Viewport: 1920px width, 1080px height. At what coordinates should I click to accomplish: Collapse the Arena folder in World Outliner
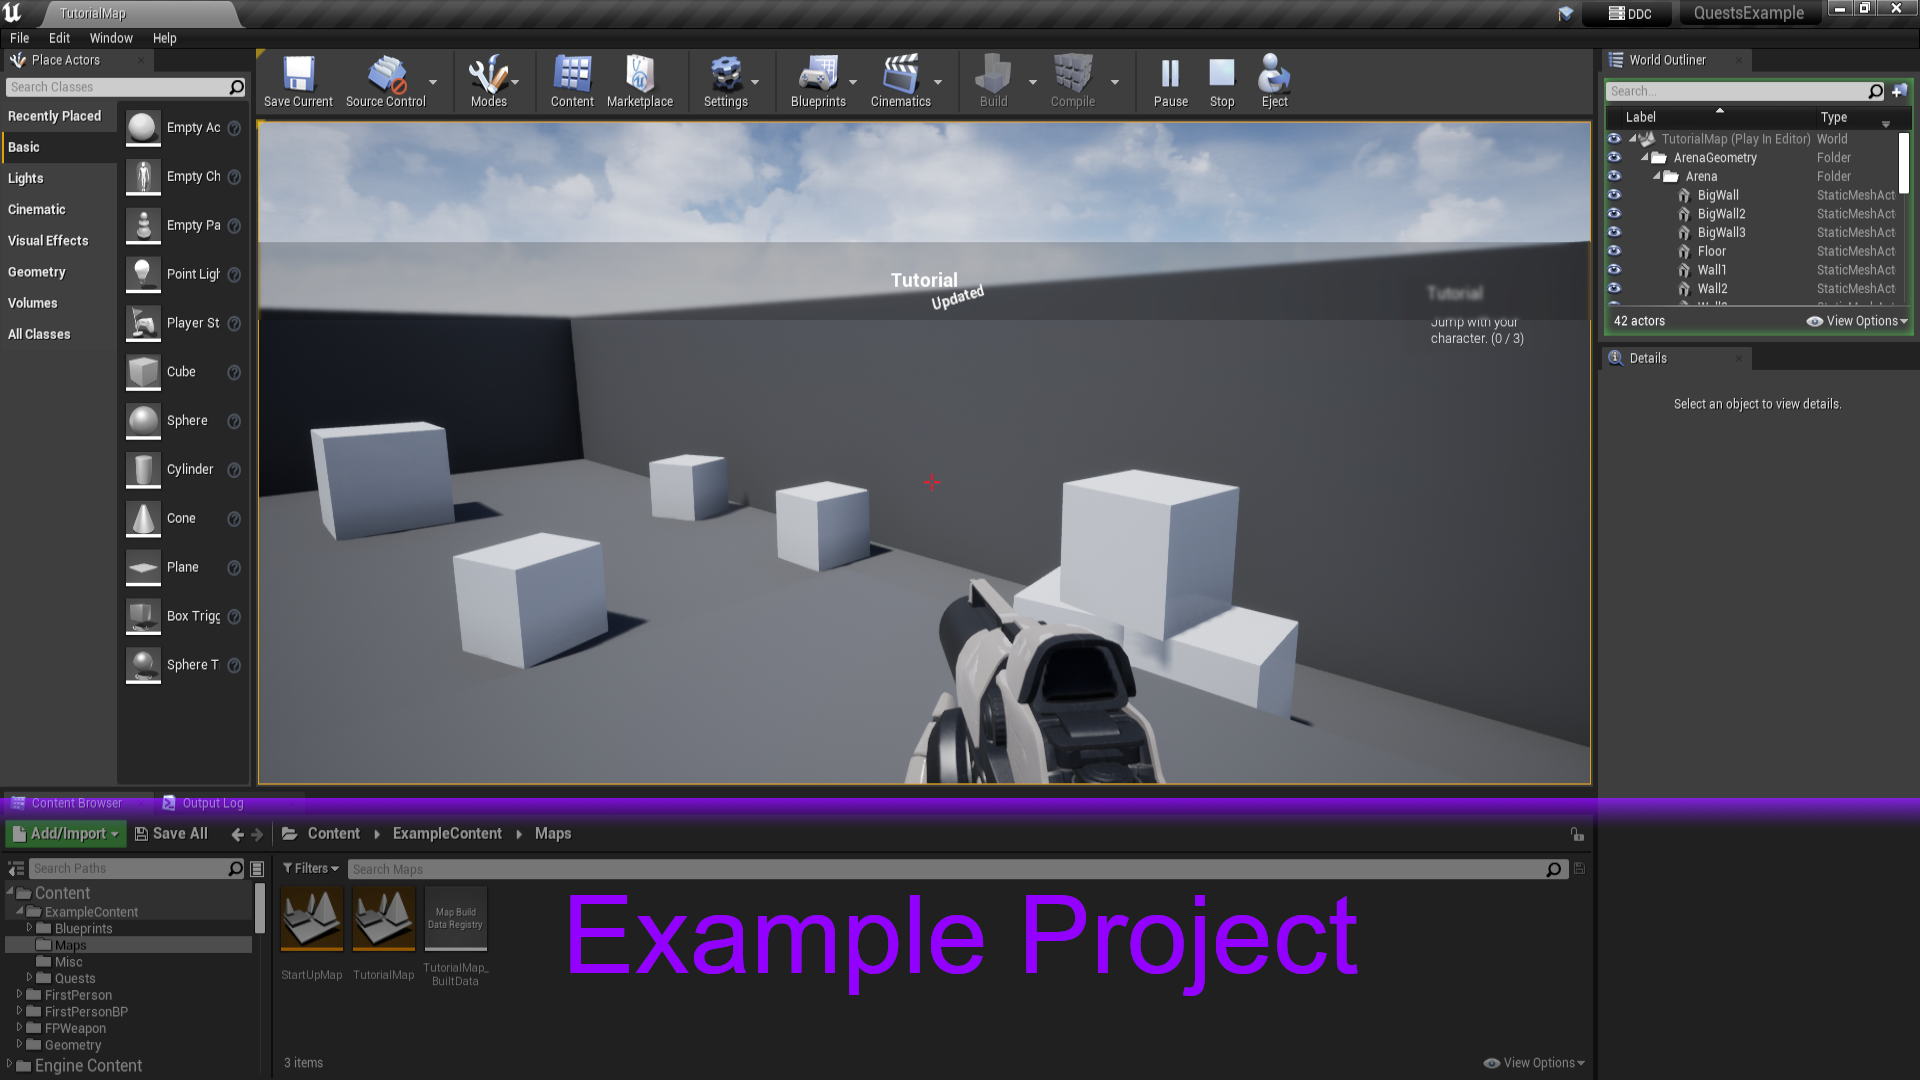click(x=1657, y=176)
